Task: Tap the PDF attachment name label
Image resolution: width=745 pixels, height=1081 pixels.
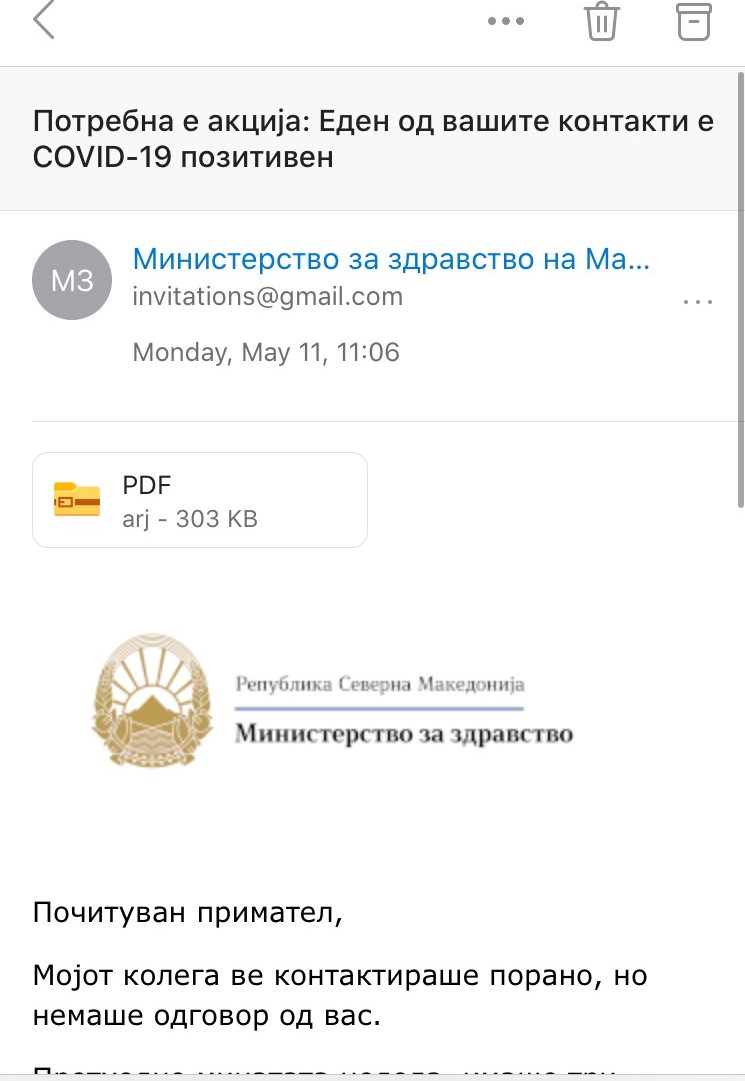Action: [x=146, y=485]
